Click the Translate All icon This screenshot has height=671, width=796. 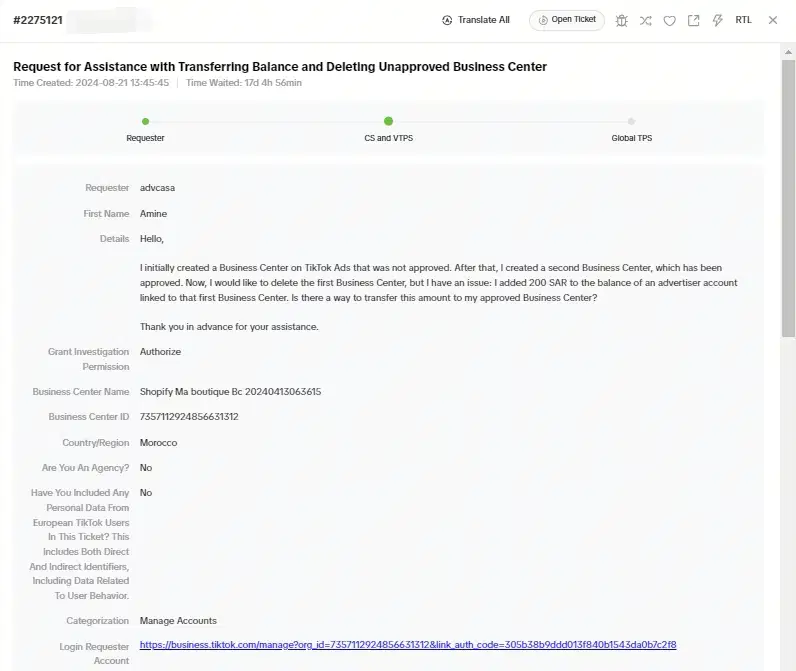tap(447, 20)
